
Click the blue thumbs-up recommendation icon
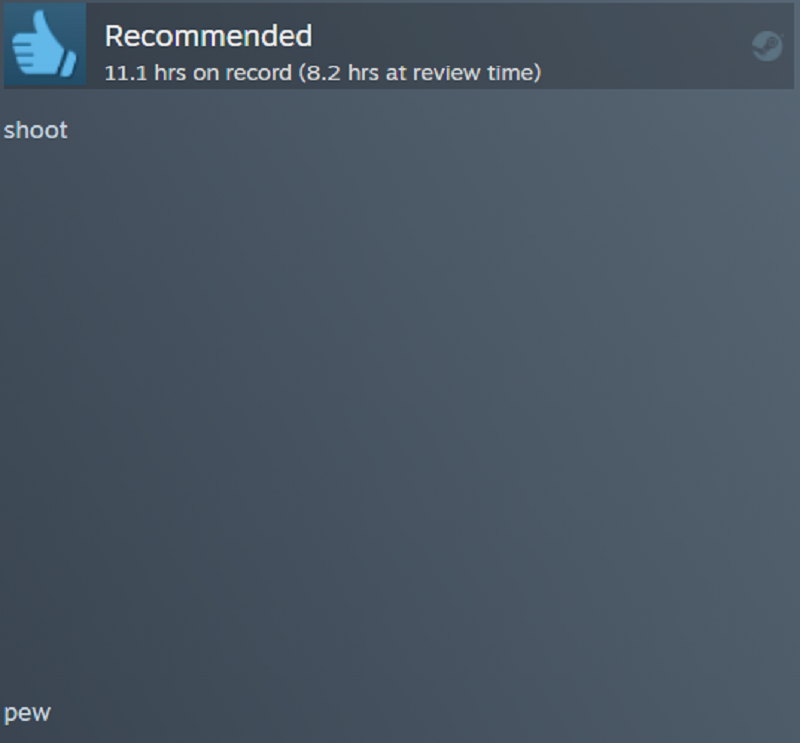(45, 44)
